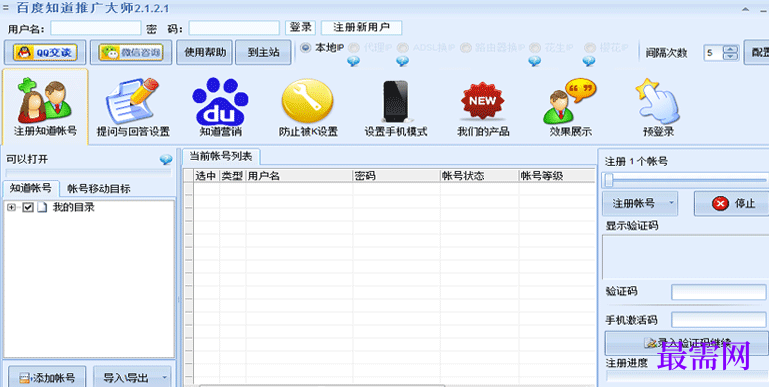Switch to 帐号移动目标 tab
This screenshot has width=769, height=387.
pos(99,189)
